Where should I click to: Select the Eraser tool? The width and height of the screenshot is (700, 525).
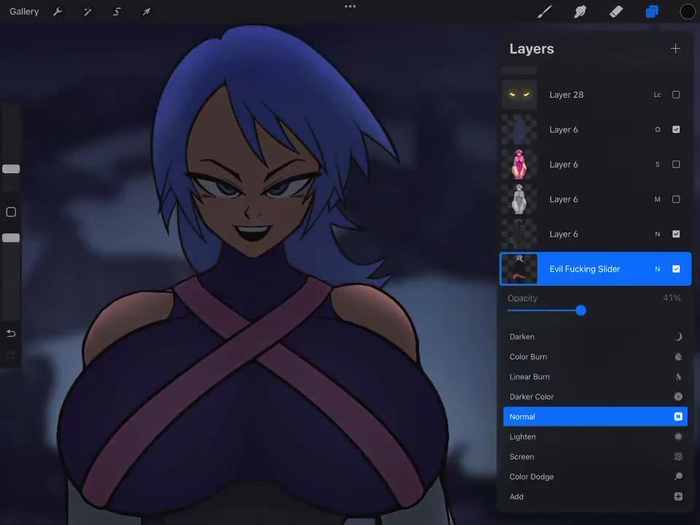point(616,12)
